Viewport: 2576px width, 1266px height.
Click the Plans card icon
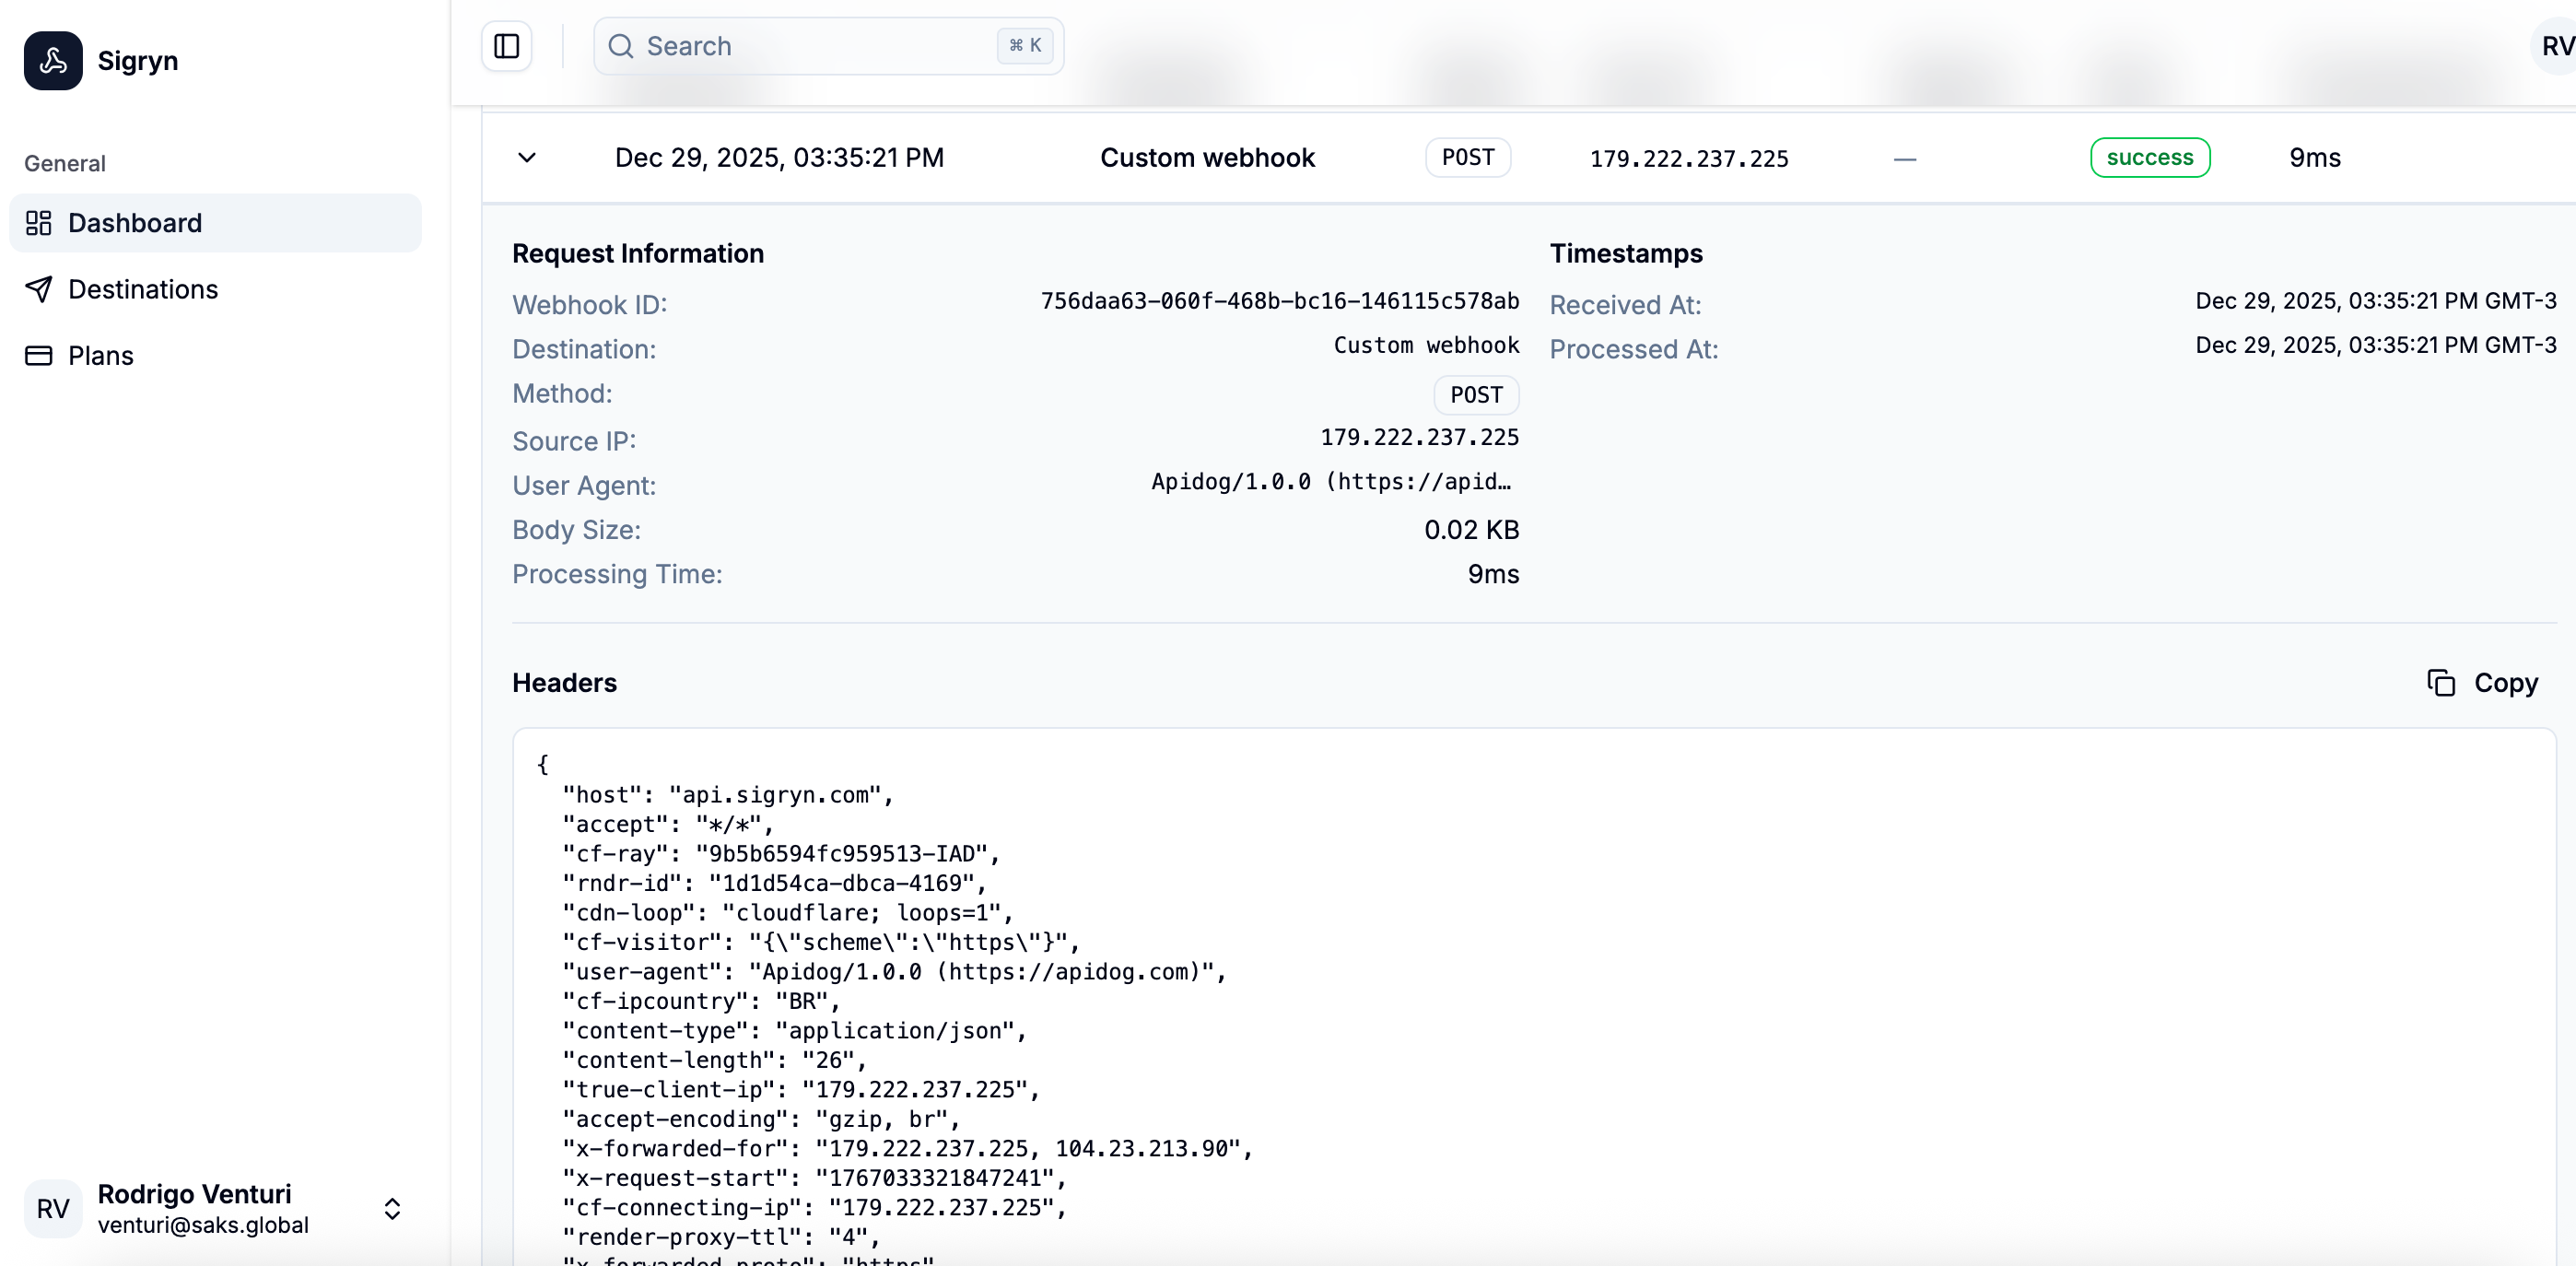(x=39, y=355)
